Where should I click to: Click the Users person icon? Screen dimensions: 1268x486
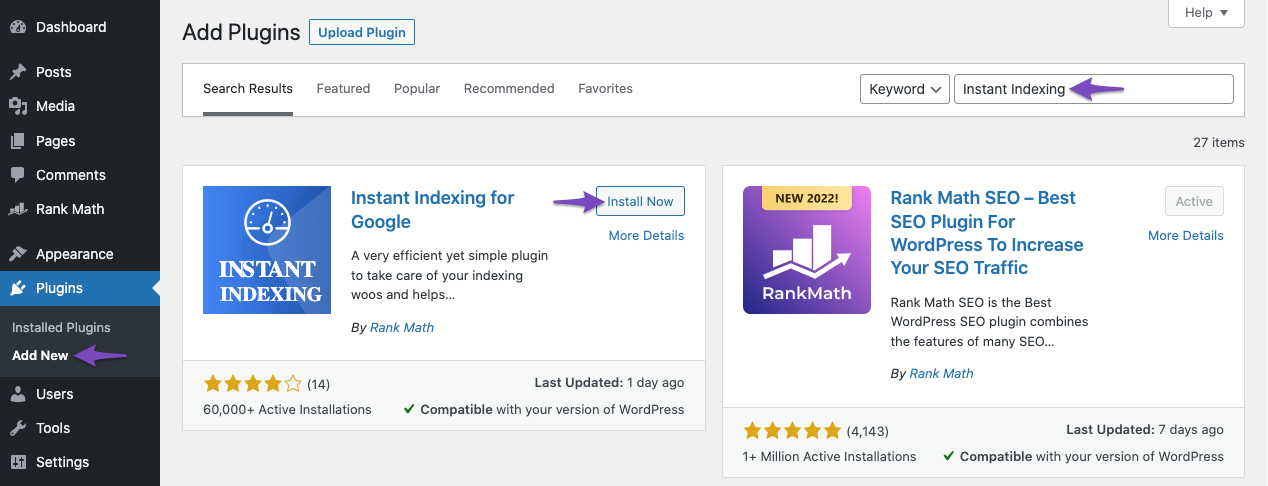coord(17,394)
